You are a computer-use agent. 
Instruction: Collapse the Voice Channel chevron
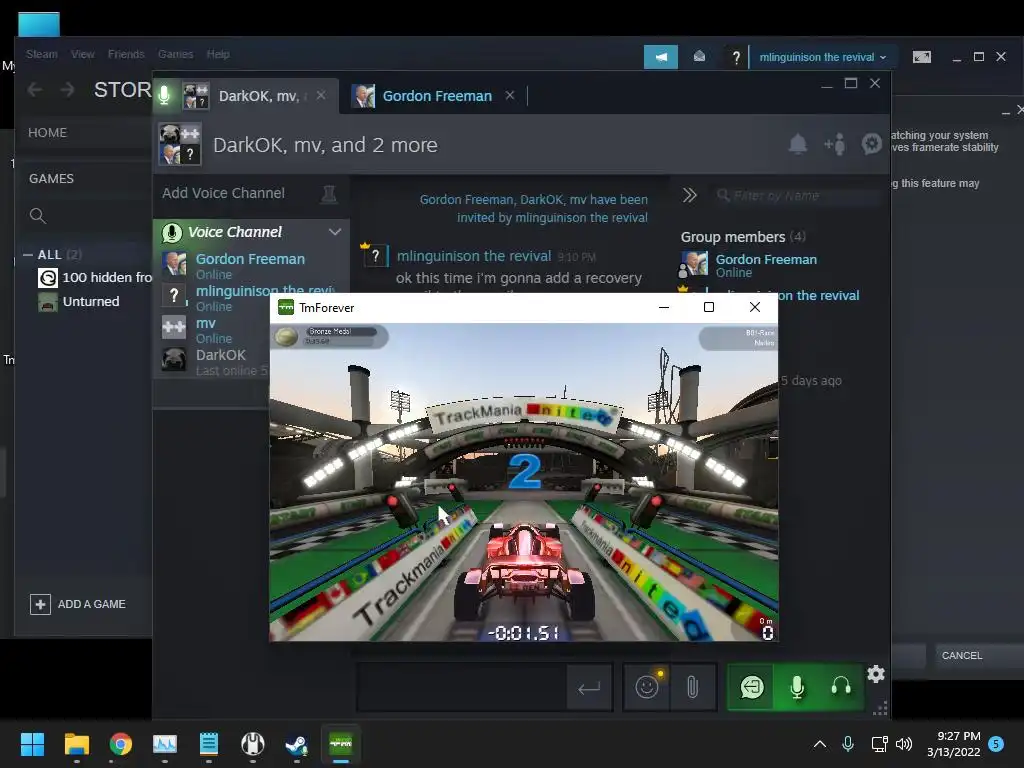pyautogui.click(x=334, y=232)
